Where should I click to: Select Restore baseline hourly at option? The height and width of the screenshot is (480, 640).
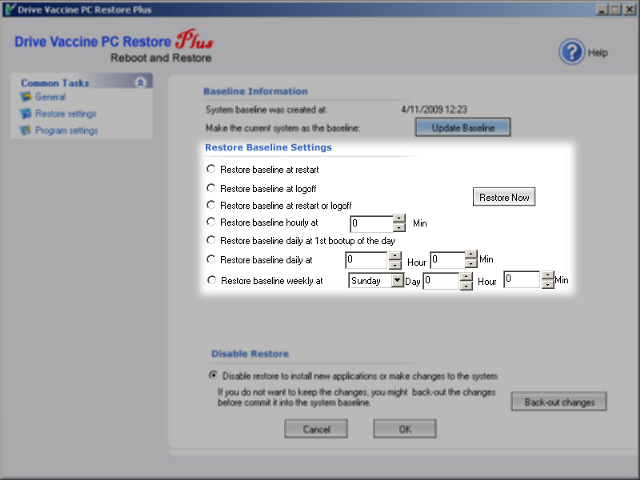click(x=211, y=222)
